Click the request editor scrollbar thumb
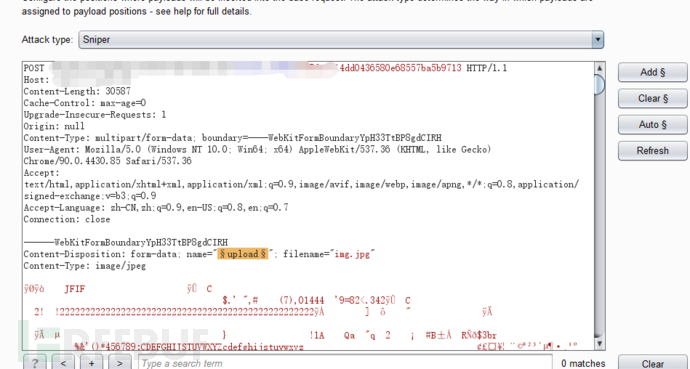Image resolution: width=690 pixels, height=369 pixels. (599, 84)
